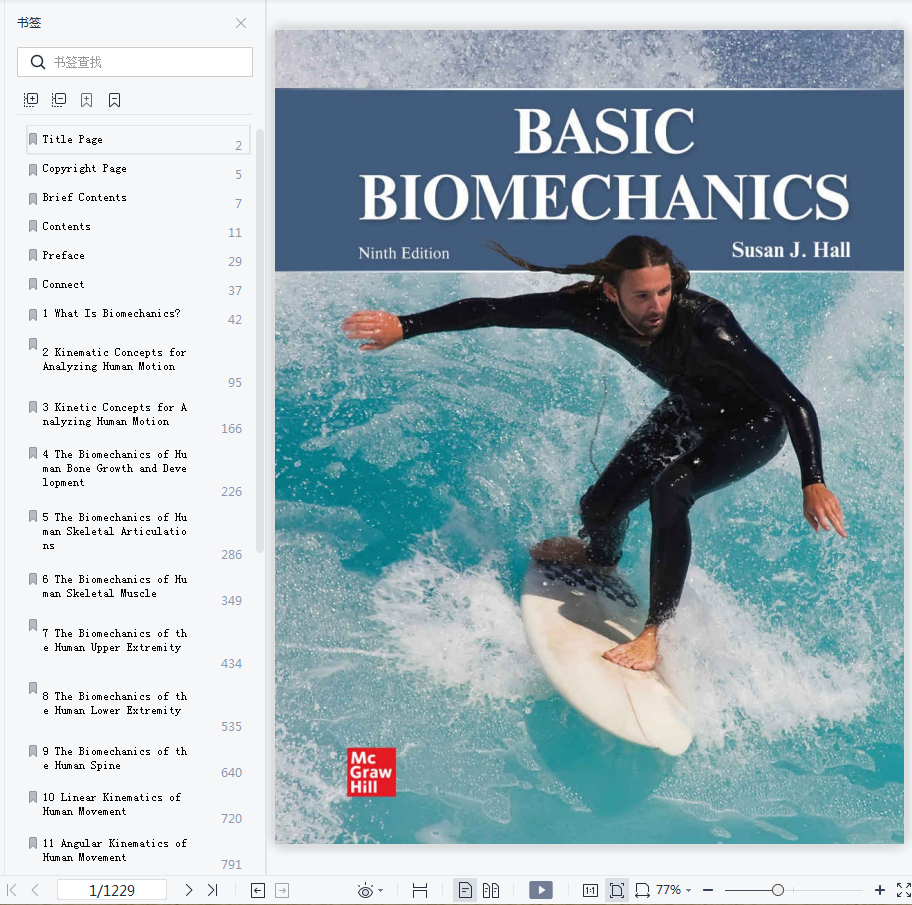
Task: Open chapter 6 Human Skeletal Muscle bookmark
Action: (138, 588)
